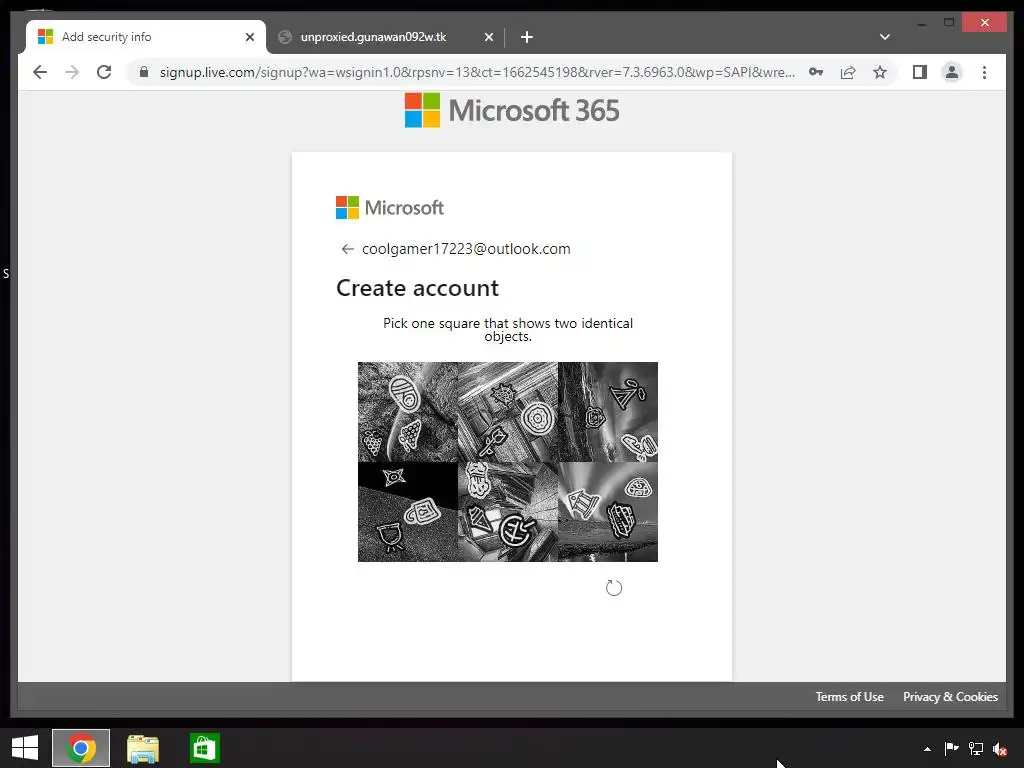1024x768 pixels.
Task: Click the network tray icon
Action: click(x=976, y=749)
